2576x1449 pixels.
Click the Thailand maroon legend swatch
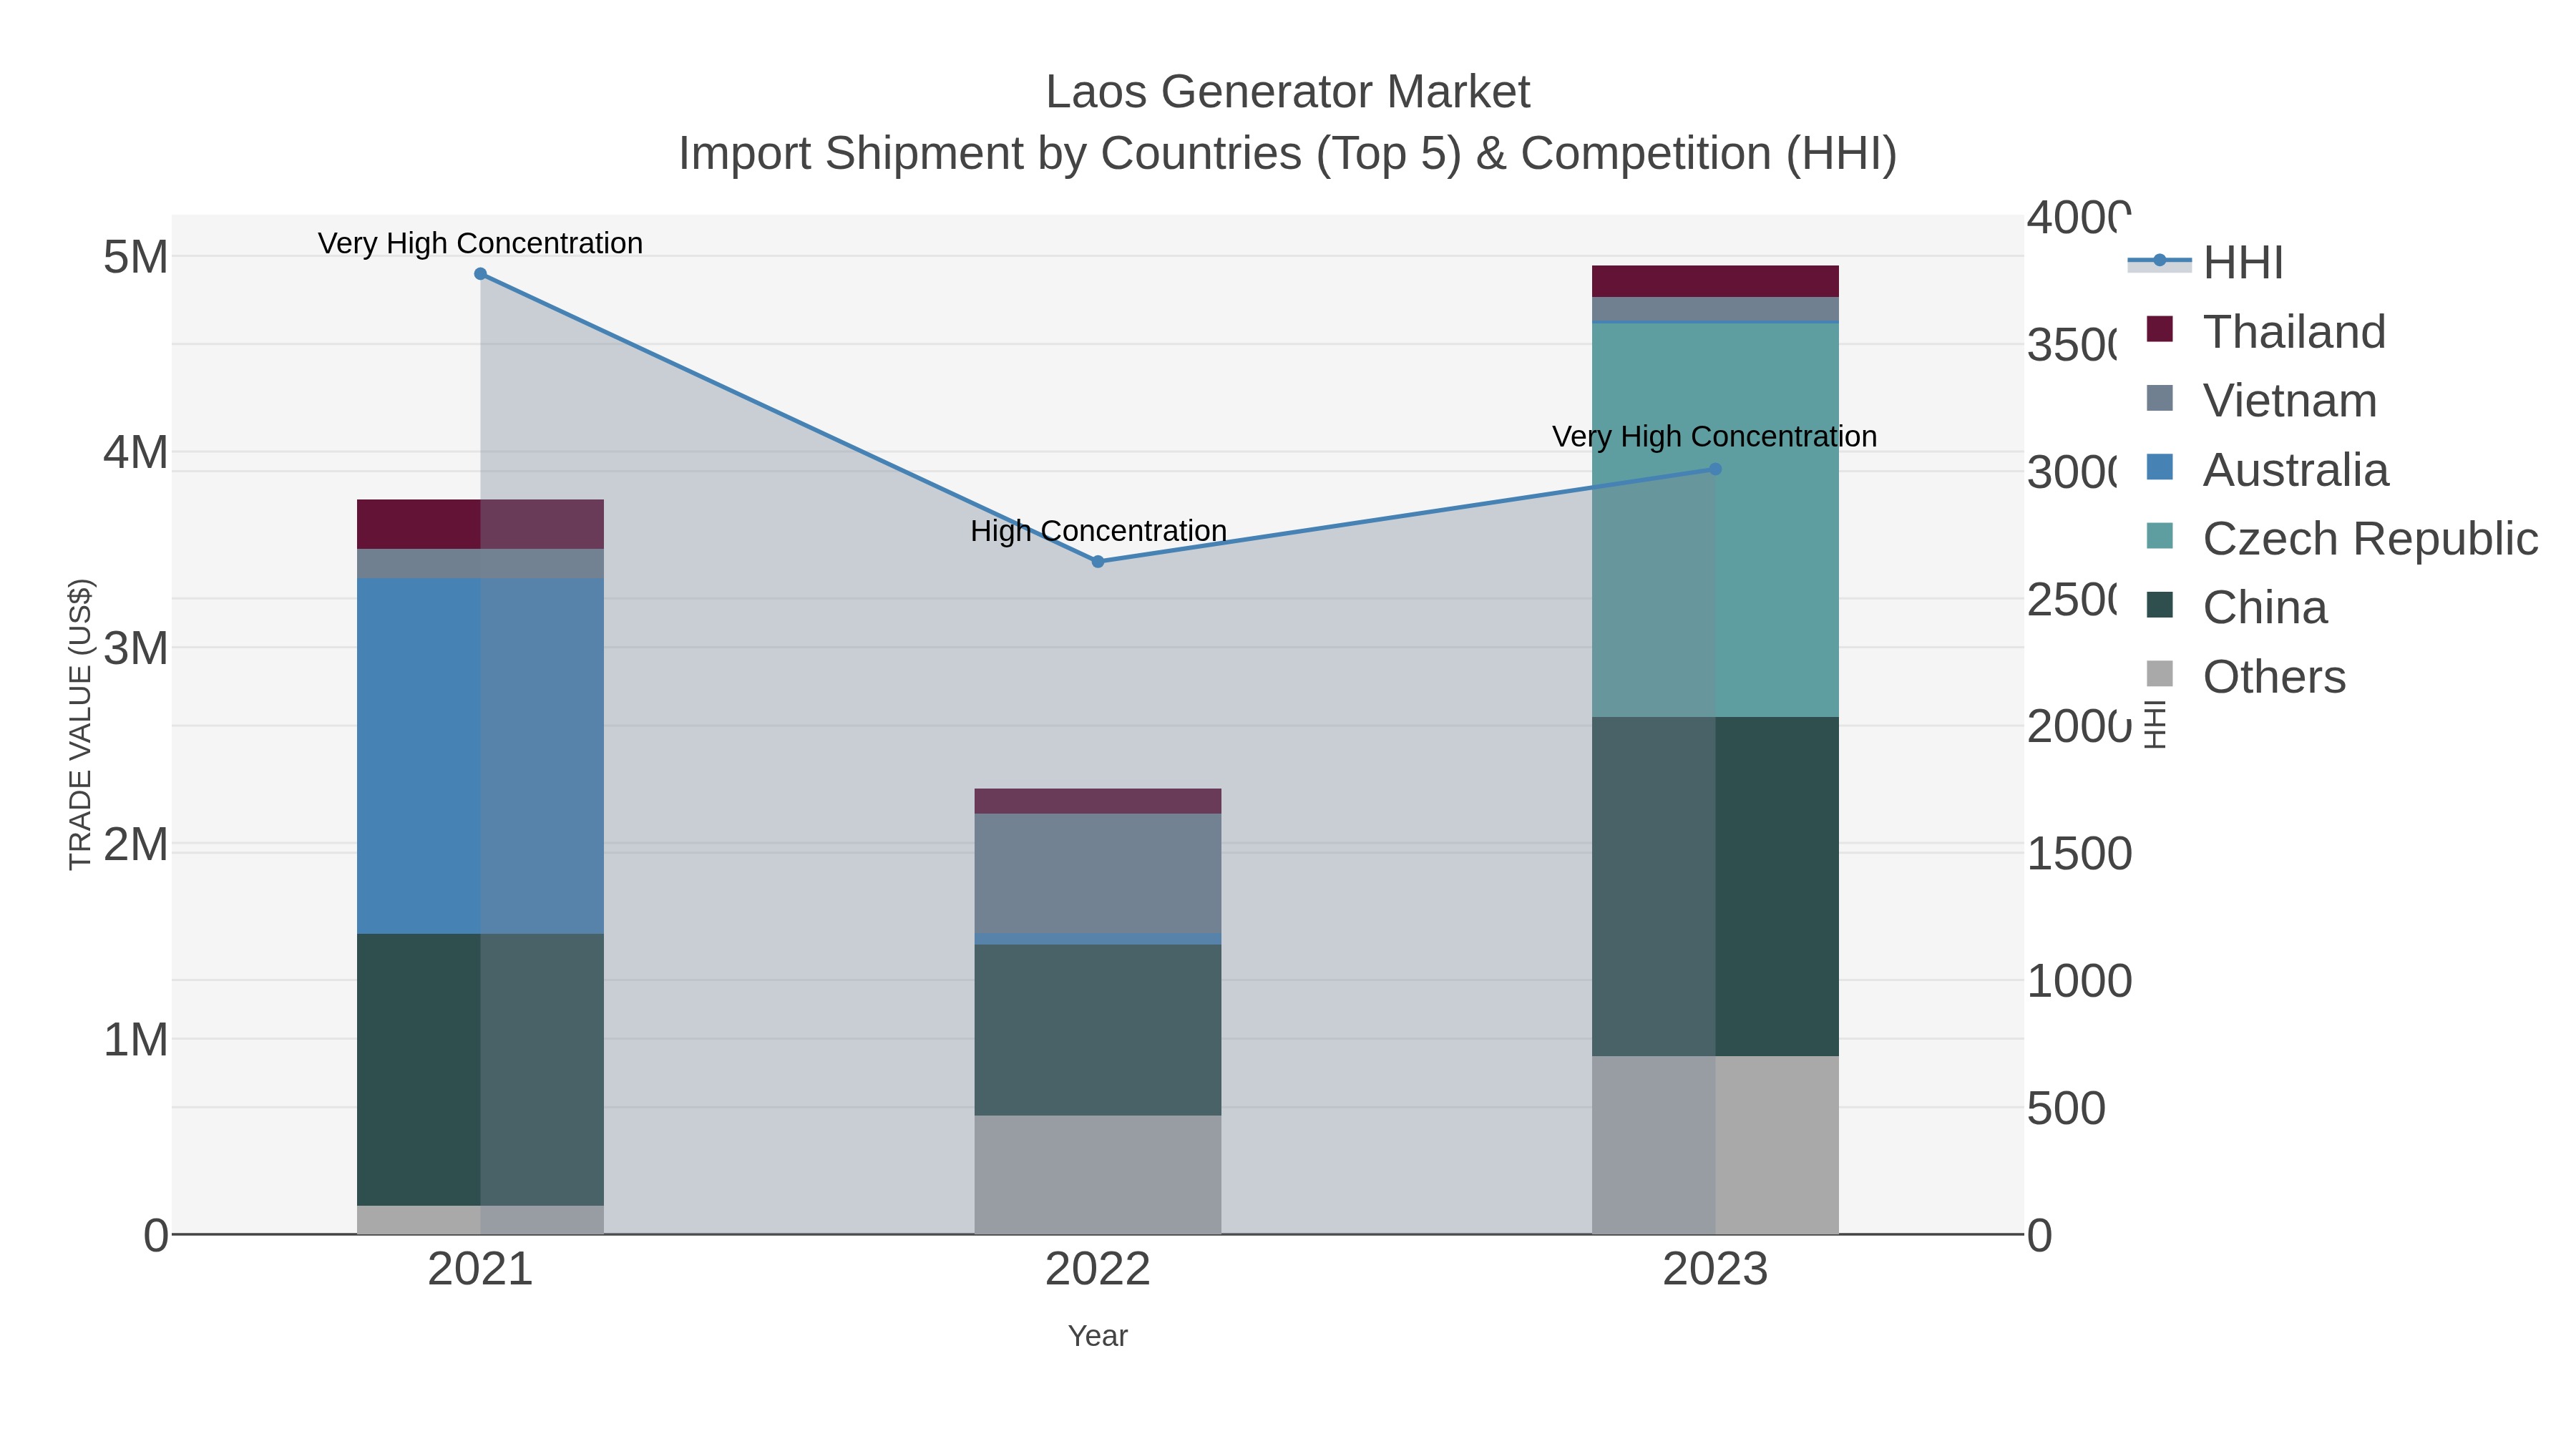(x=2160, y=329)
